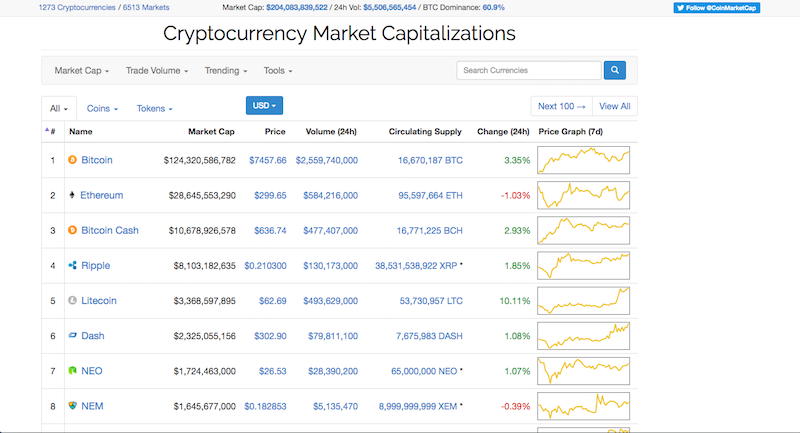The width and height of the screenshot is (800, 433).
Task: Open Bitcoin Cash 7-day price graph
Action: point(584,231)
